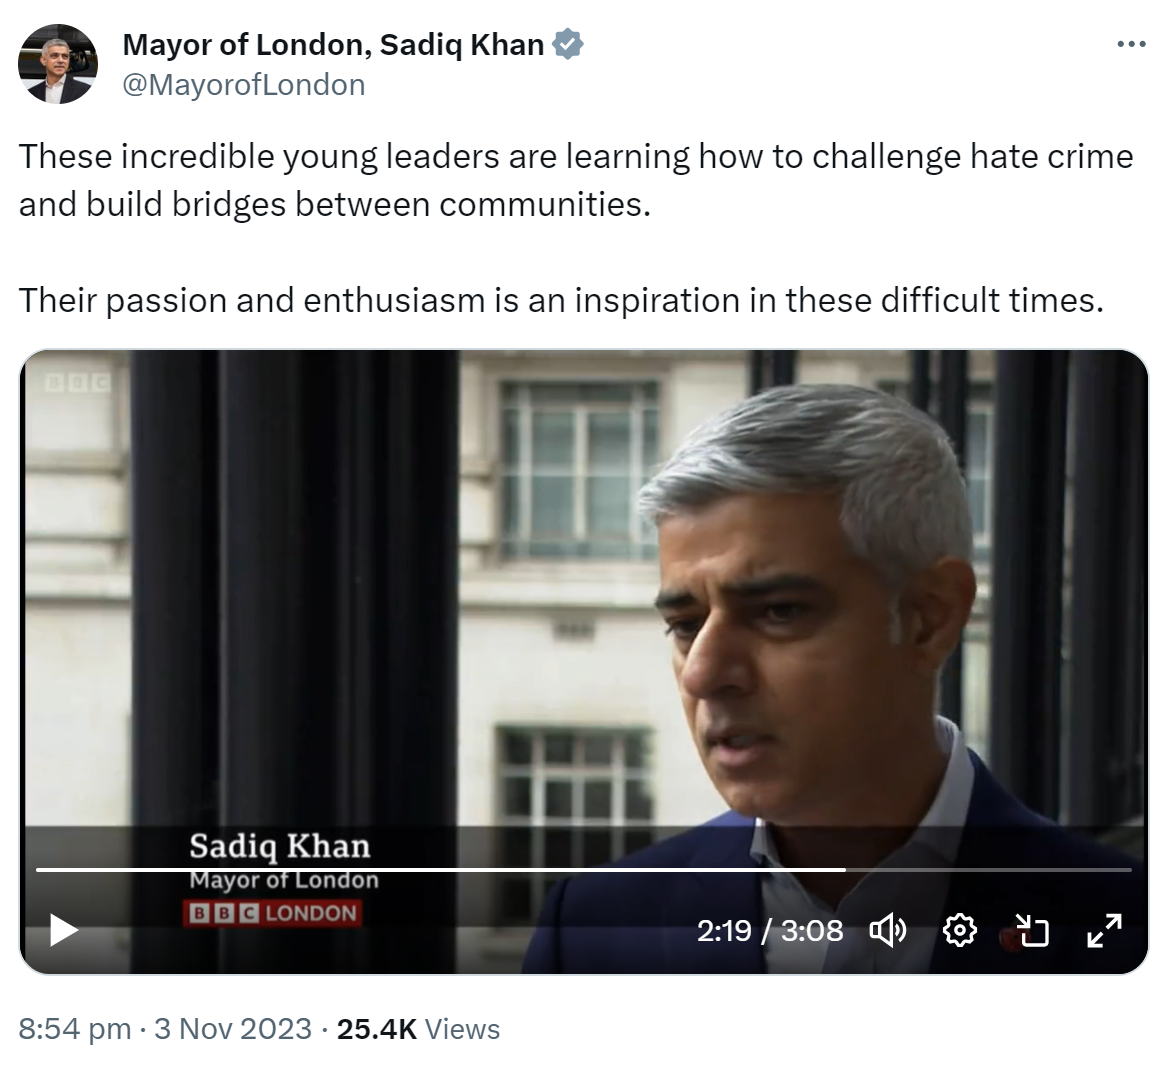Screen dimensions: 1167x1077
Task: View the 25.4K Views count
Action: (x=418, y=1029)
